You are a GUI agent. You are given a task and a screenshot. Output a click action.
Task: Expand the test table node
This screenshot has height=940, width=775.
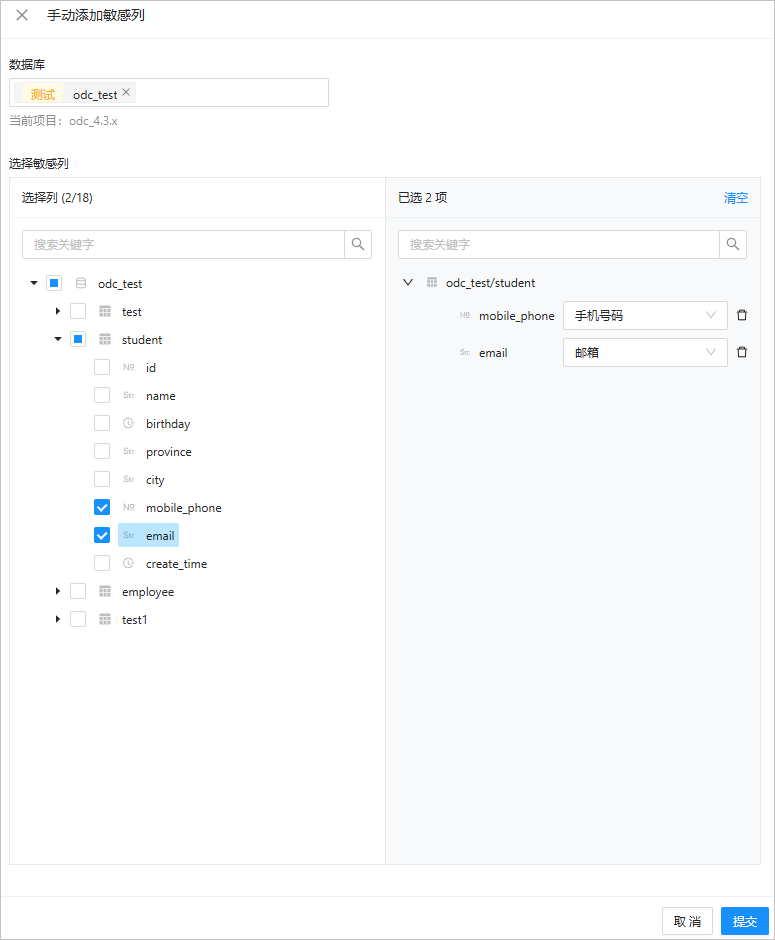[58, 311]
